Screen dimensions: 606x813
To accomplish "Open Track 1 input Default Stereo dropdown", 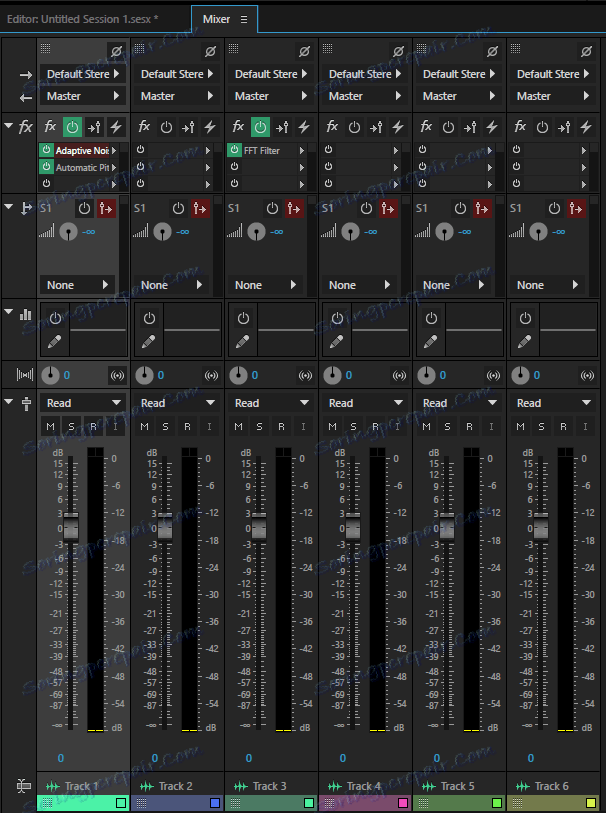I will (83, 74).
